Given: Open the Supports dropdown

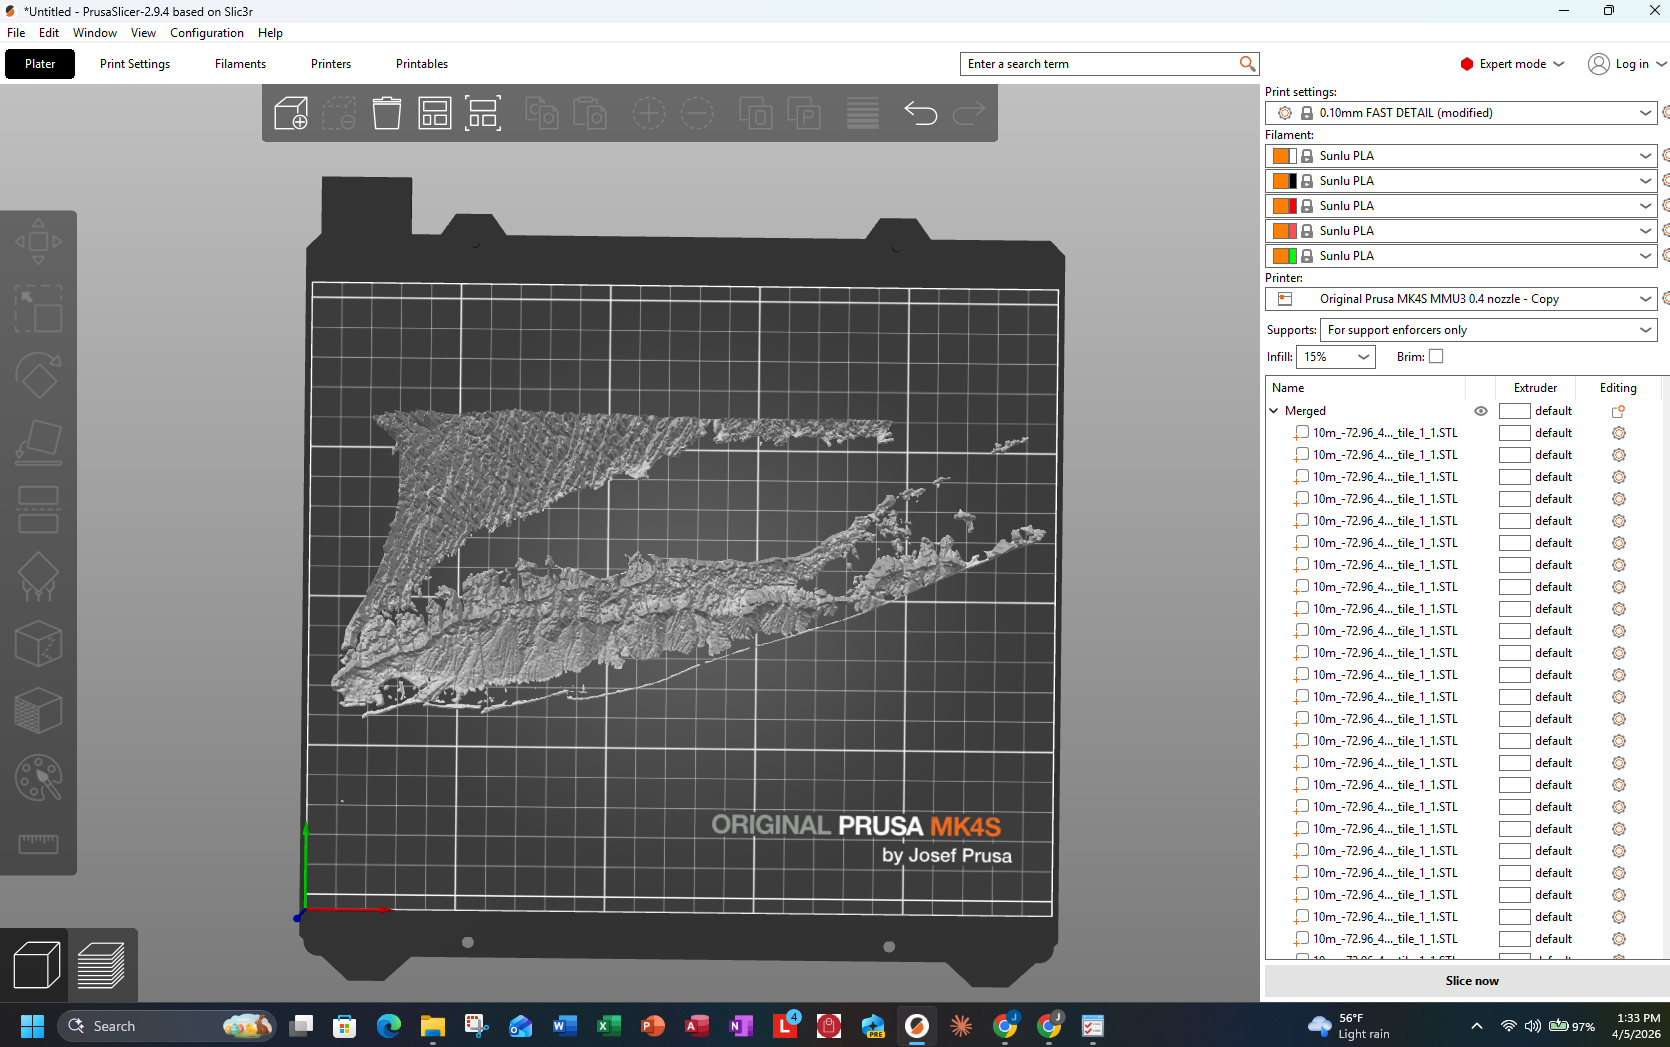Looking at the screenshot, I should [1488, 330].
